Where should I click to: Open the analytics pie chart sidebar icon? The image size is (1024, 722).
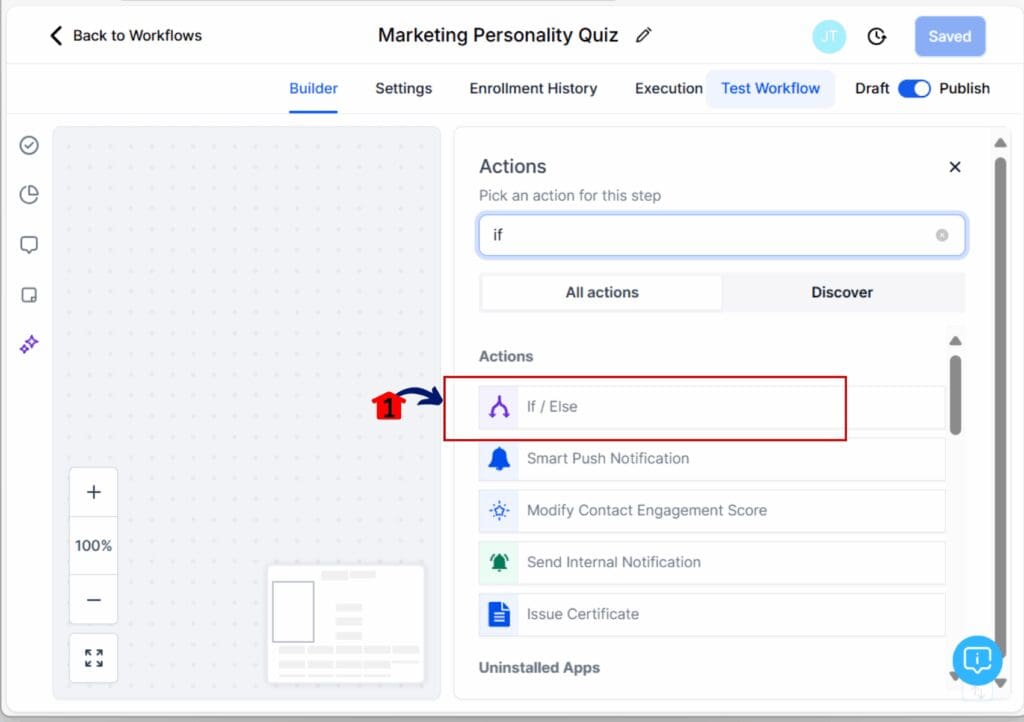click(x=29, y=194)
